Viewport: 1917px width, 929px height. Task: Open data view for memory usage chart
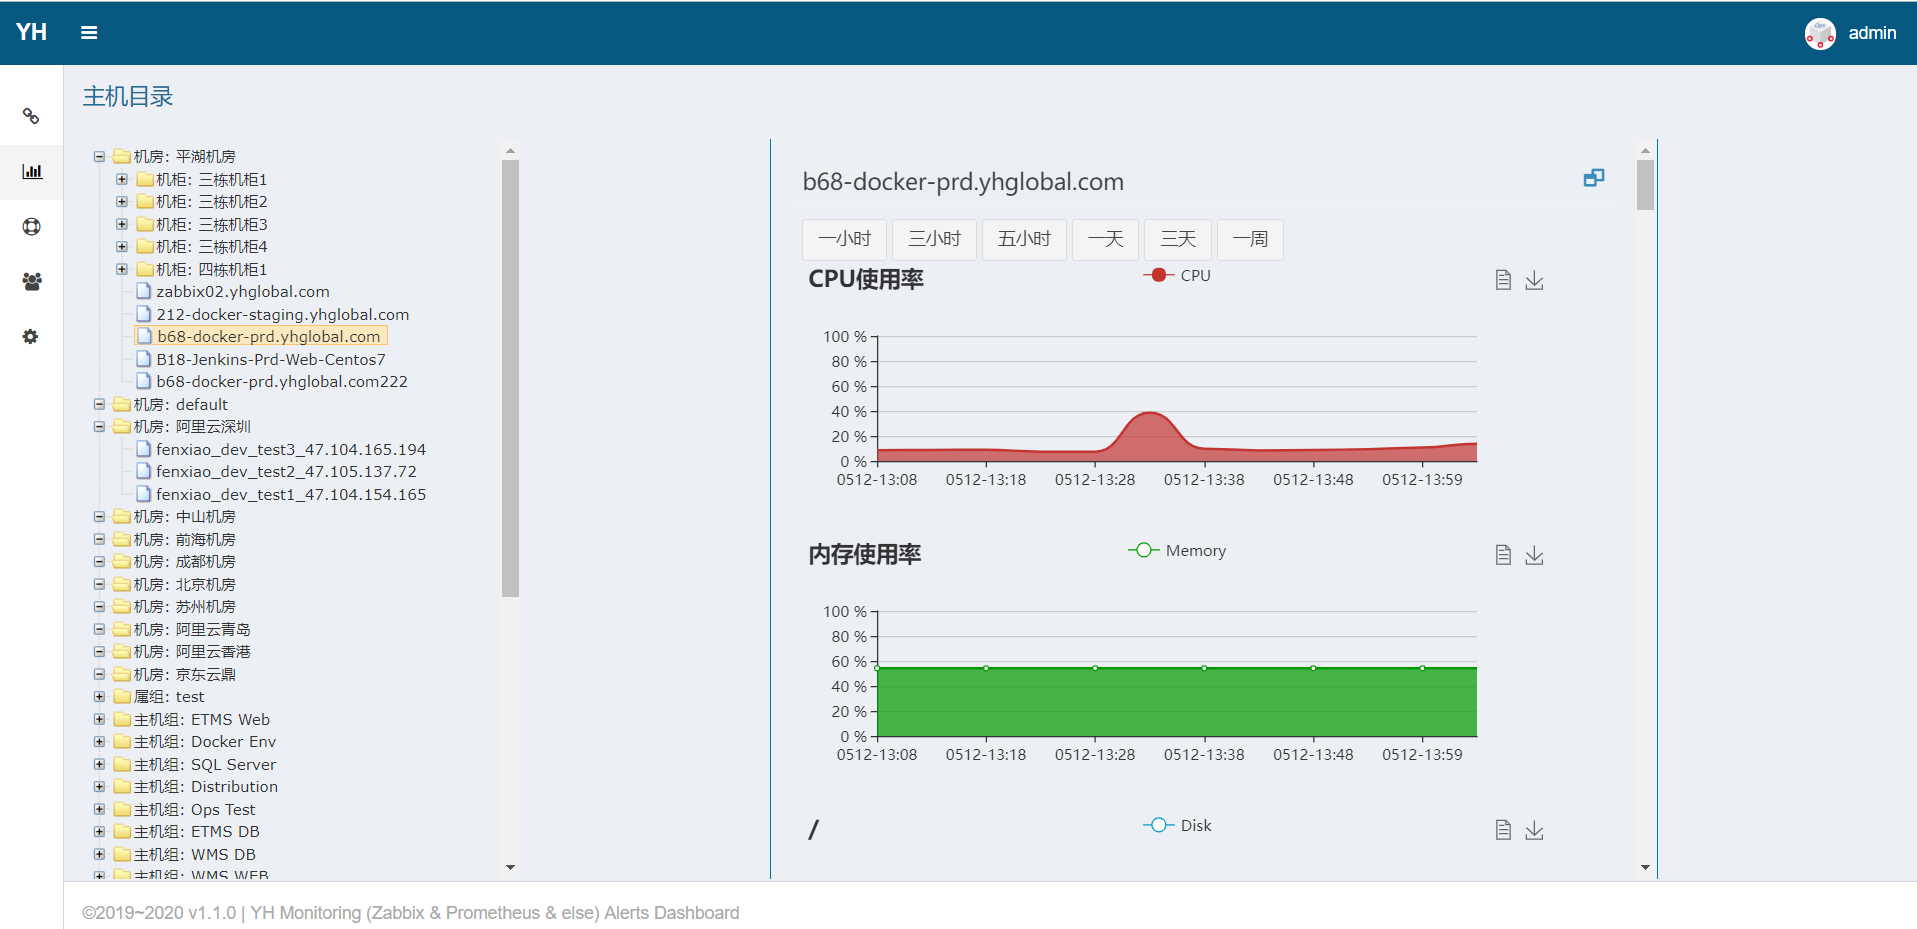(x=1502, y=555)
